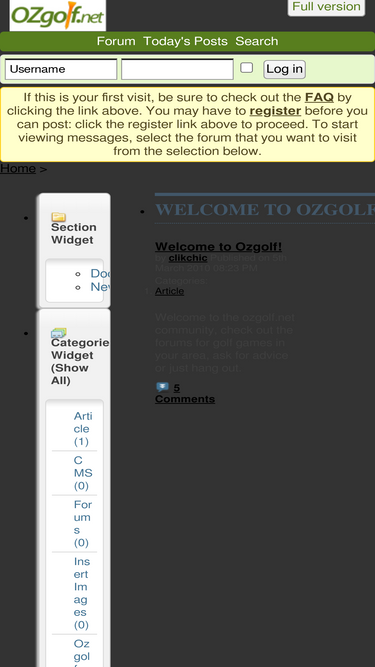The image size is (375, 667).
Task: Click the OZgolf.net logo
Action: (57, 15)
